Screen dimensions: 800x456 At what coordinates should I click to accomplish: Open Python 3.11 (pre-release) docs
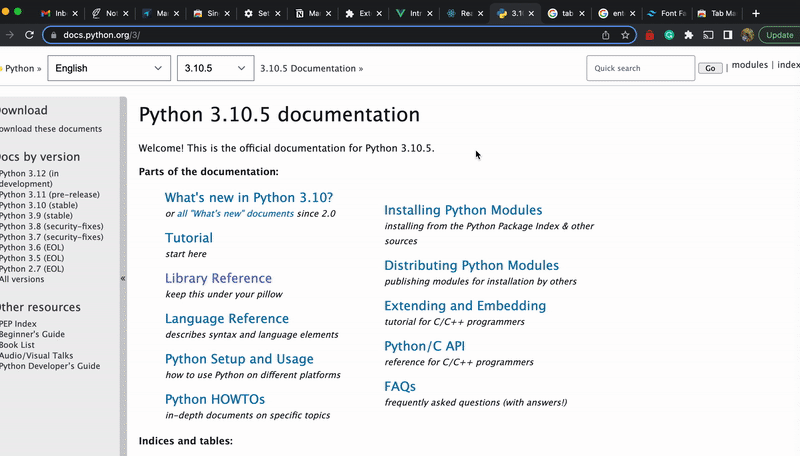coord(50,194)
